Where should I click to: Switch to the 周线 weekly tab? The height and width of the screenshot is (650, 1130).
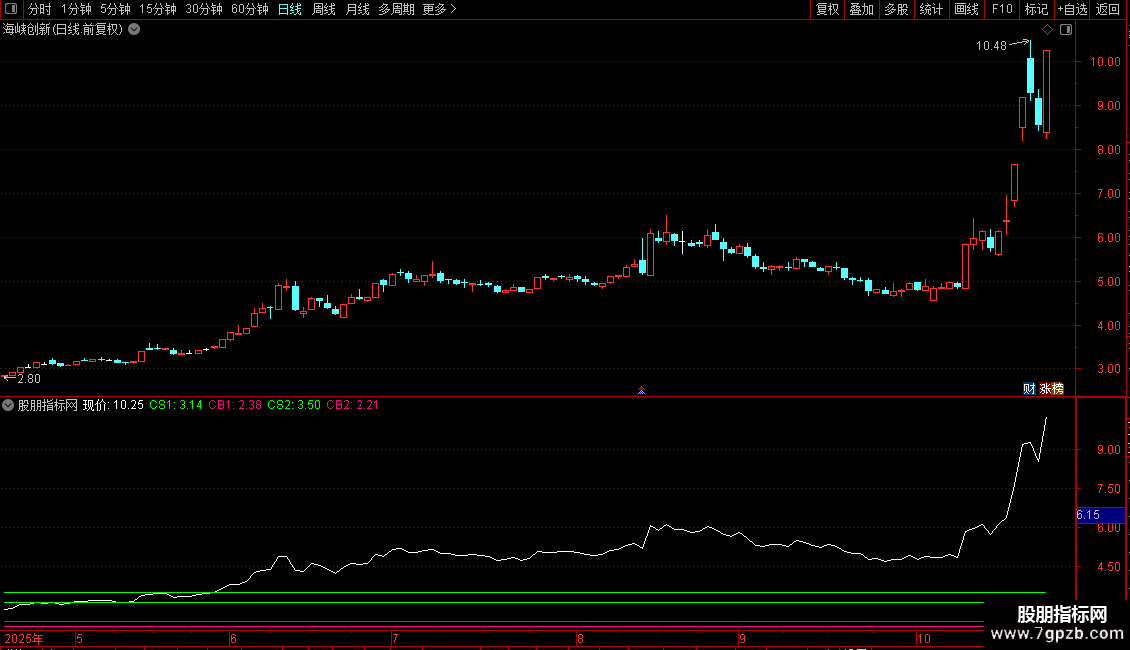324,9
